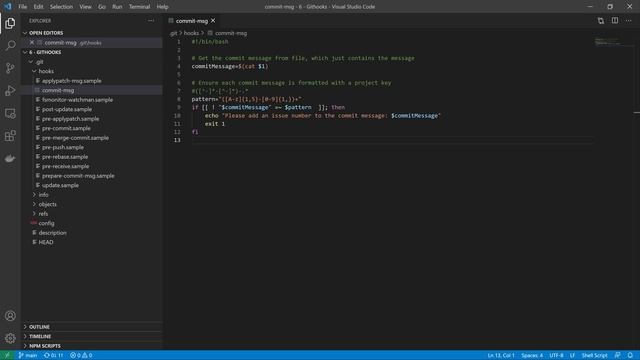Viewport: 640px width, 360px height.
Task: Open the Explorer view in activity bar
Action: point(10,23)
